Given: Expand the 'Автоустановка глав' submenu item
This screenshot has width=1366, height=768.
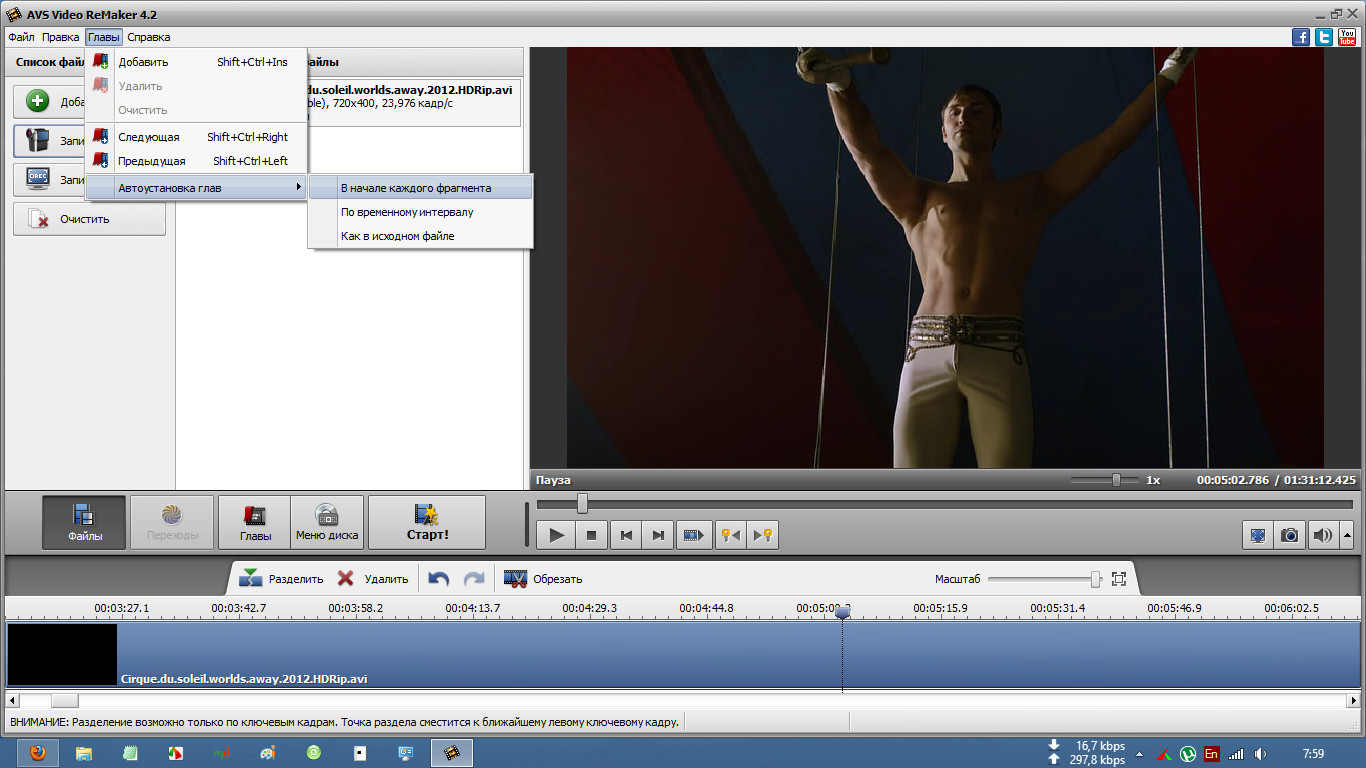Looking at the screenshot, I should pos(196,188).
